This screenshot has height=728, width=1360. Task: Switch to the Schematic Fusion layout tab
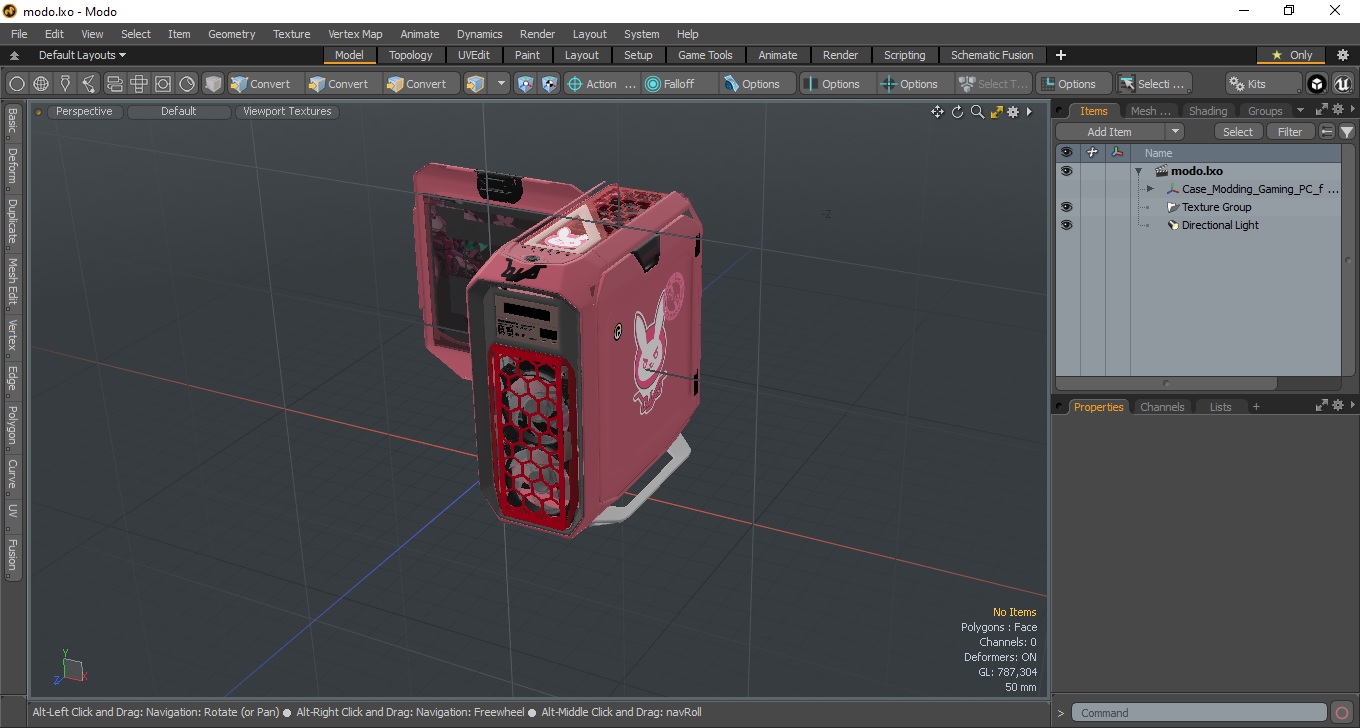(992, 55)
